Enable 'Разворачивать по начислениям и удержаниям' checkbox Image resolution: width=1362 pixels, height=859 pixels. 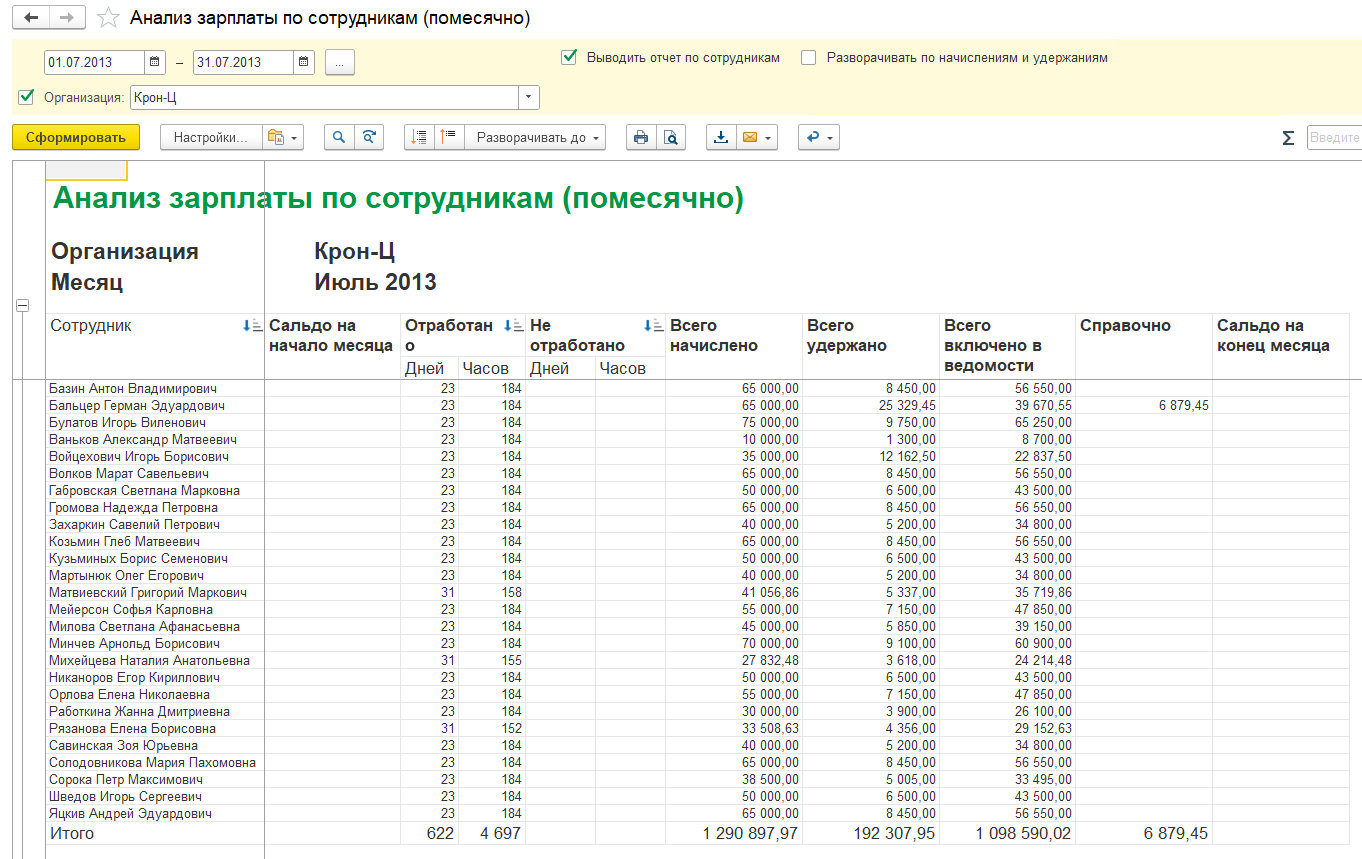(x=809, y=58)
